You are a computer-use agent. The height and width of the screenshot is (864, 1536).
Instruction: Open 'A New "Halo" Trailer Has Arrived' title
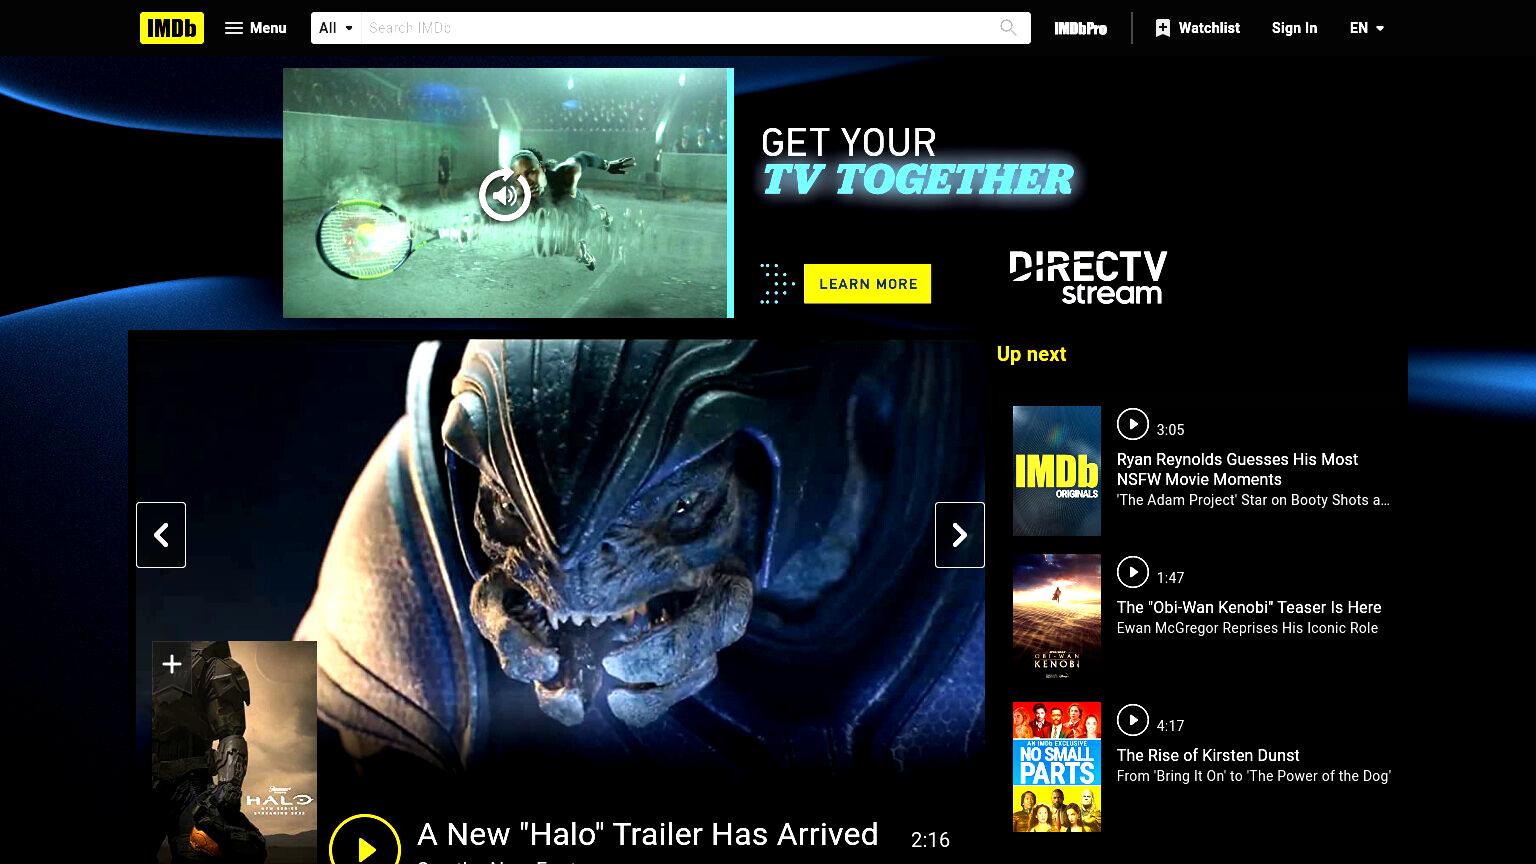(x=648, y=834)
